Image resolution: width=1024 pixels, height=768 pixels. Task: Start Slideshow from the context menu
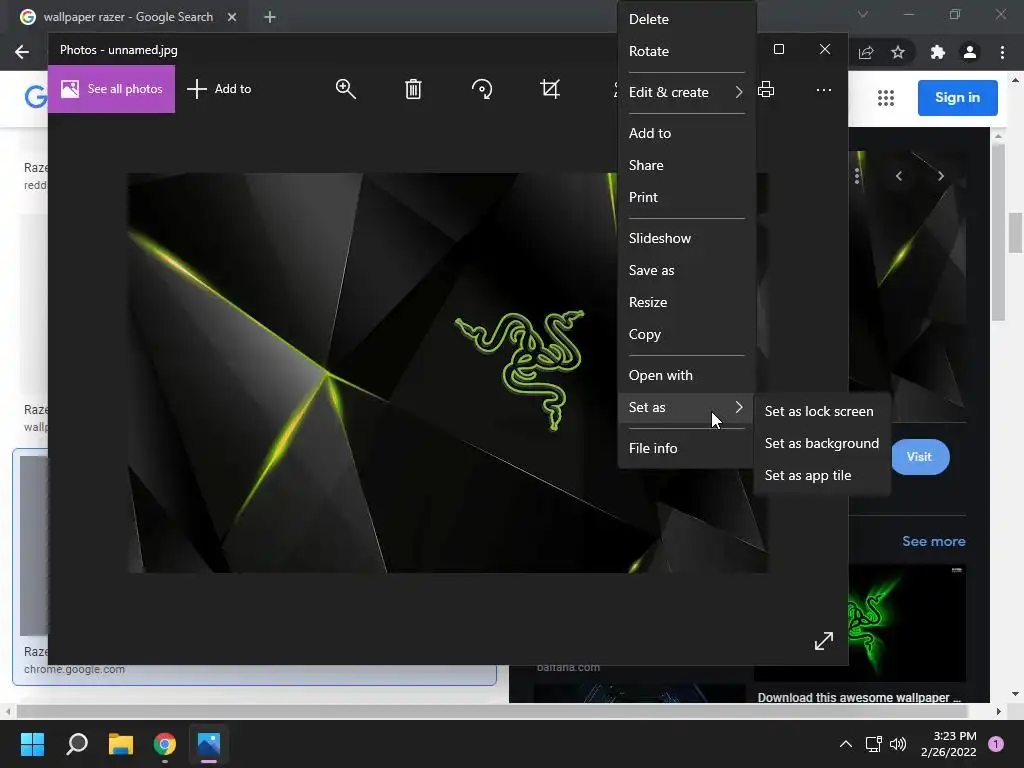(686, 238)
